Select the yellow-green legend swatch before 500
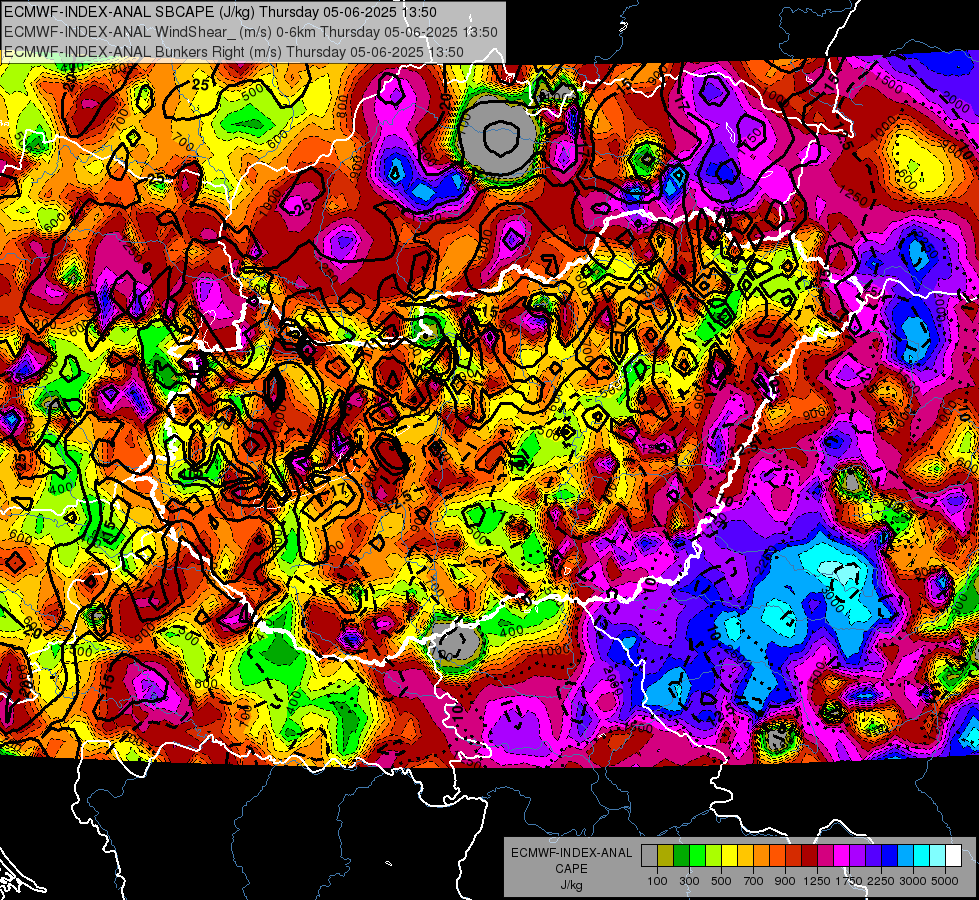This screenshot has width=979, height=900. (714, 856)
